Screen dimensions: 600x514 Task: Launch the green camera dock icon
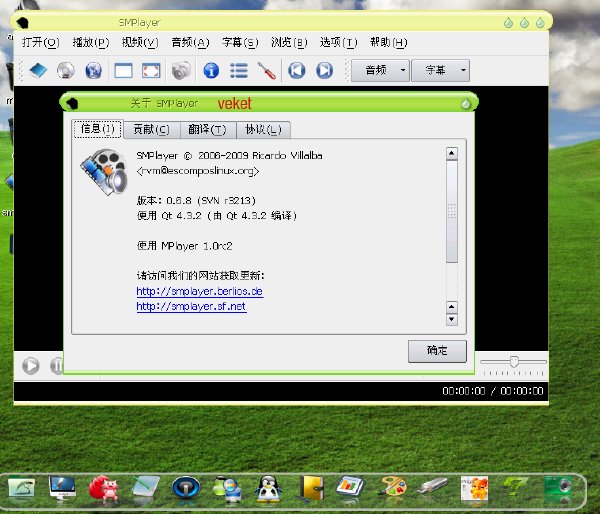(x=558, y=487)
